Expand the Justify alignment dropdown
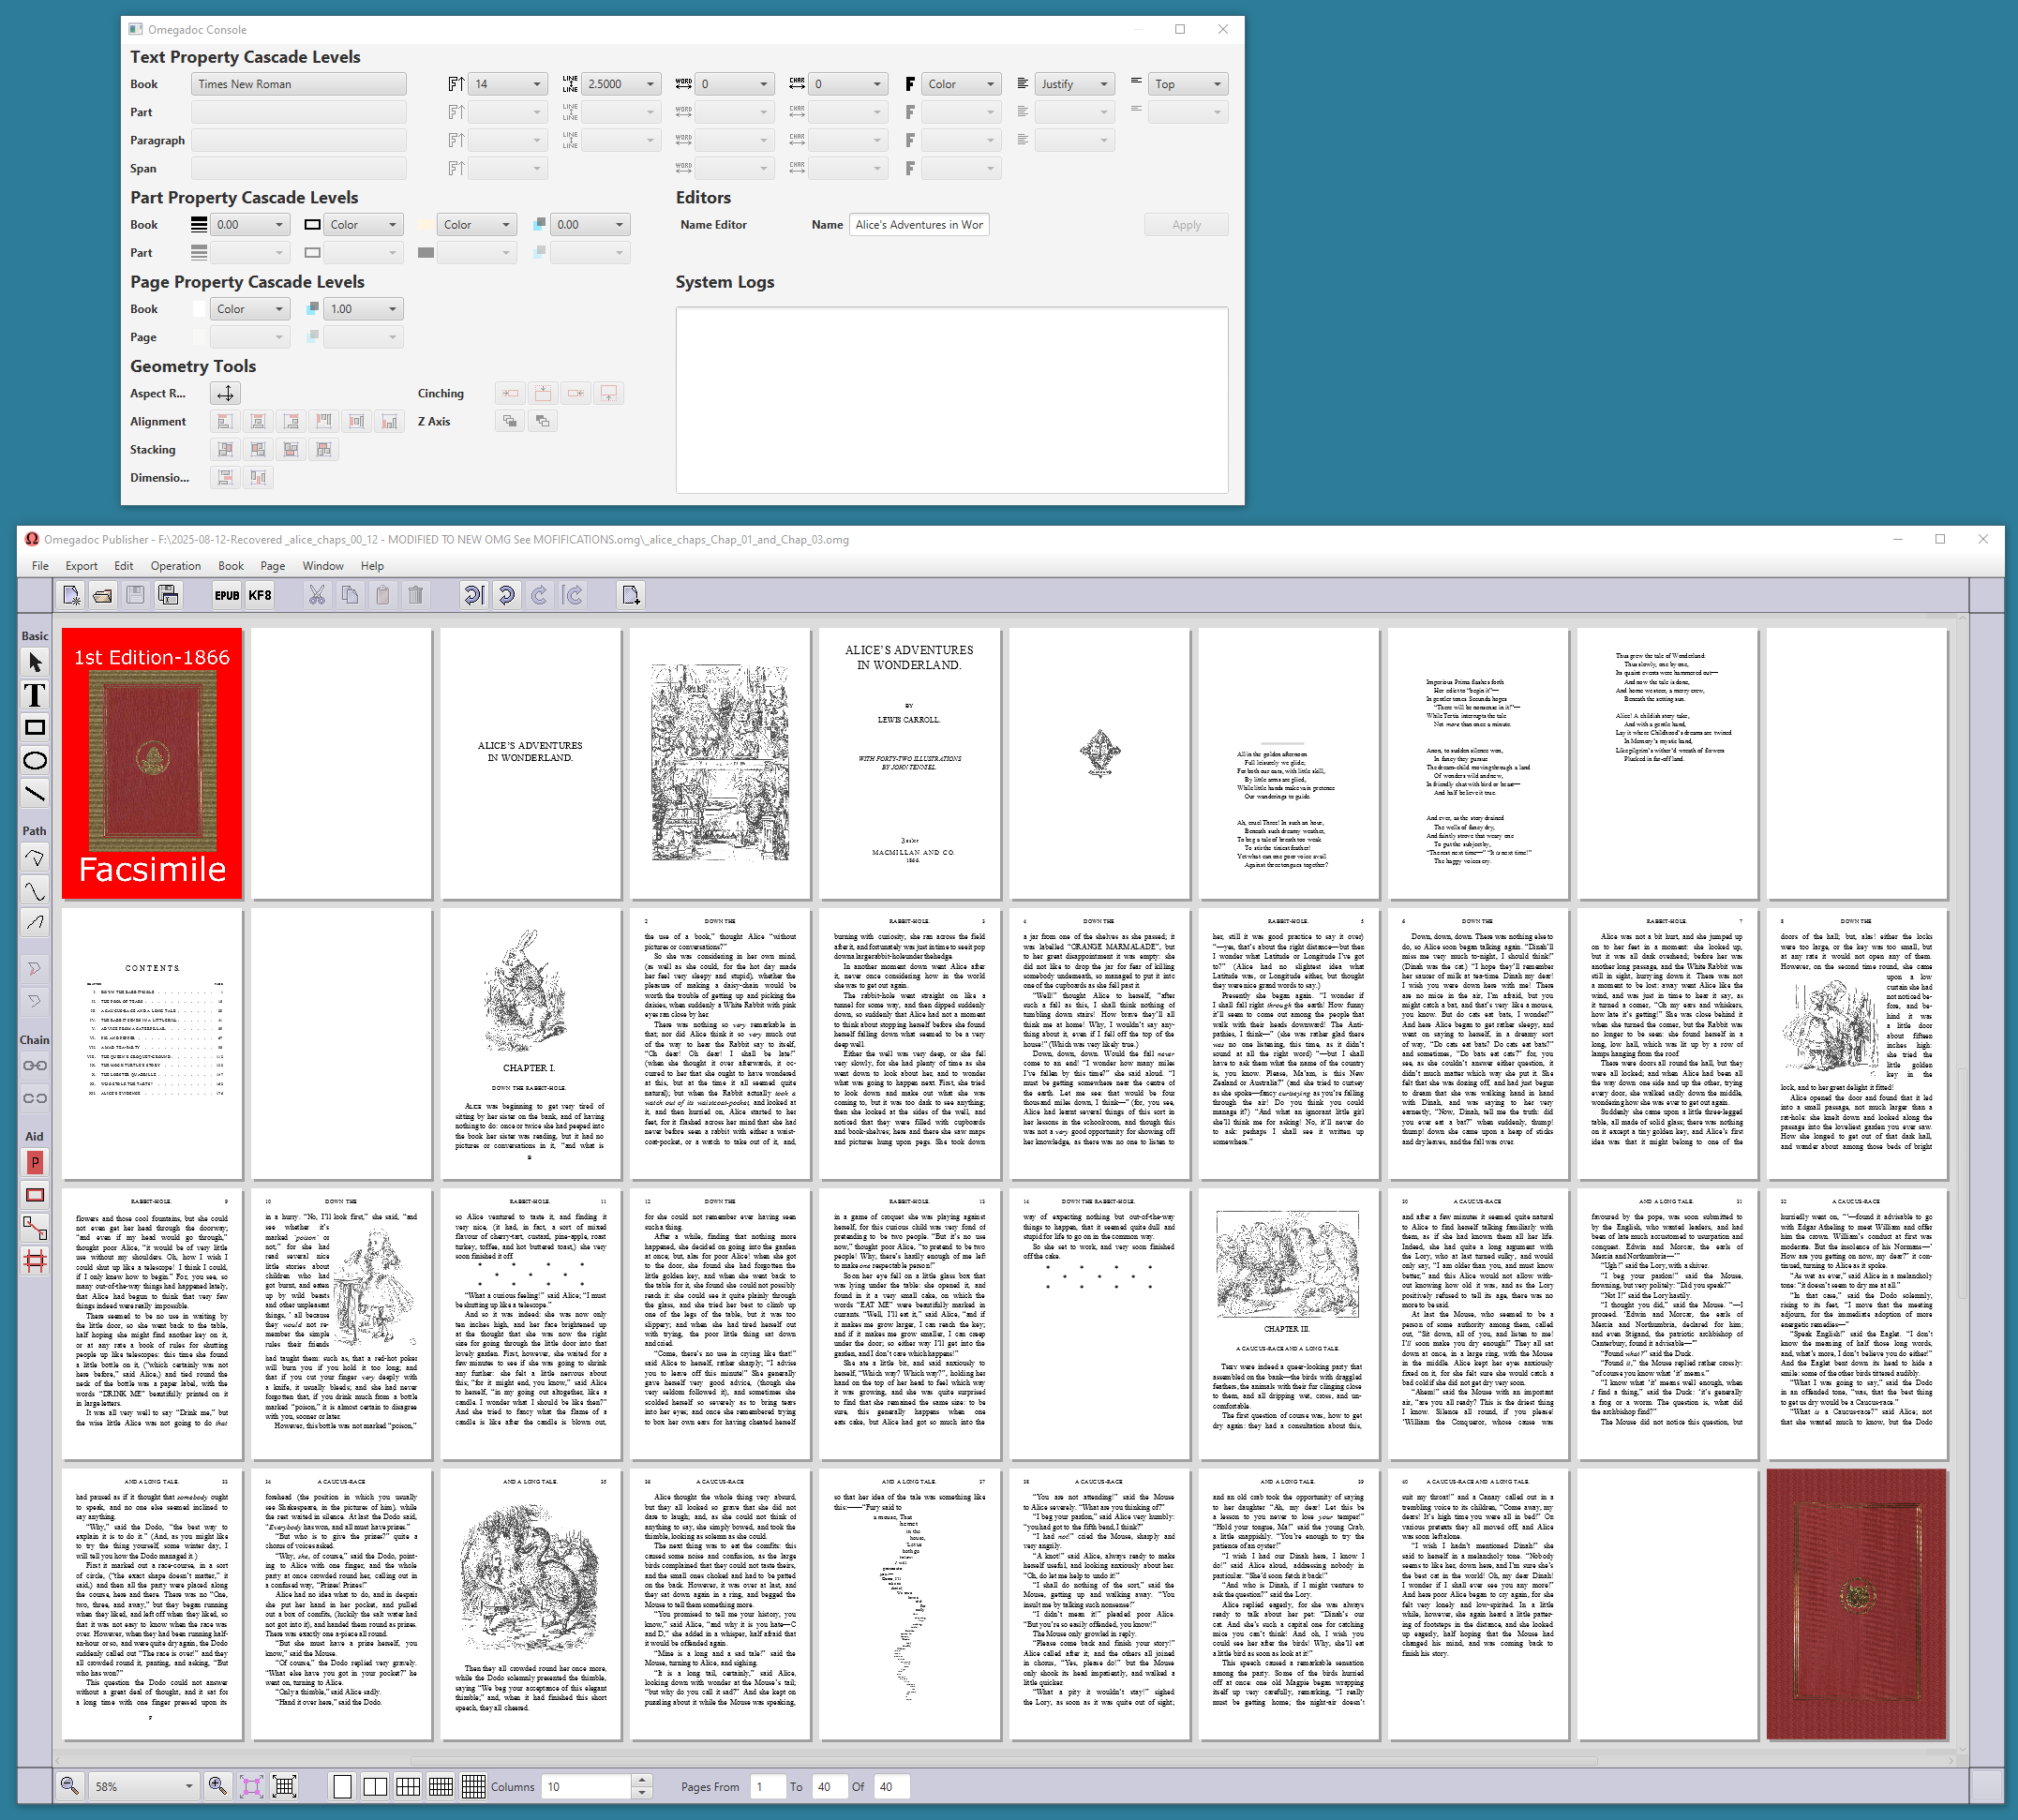This screenshot has width=2018, height=1820. point(1104,84)
